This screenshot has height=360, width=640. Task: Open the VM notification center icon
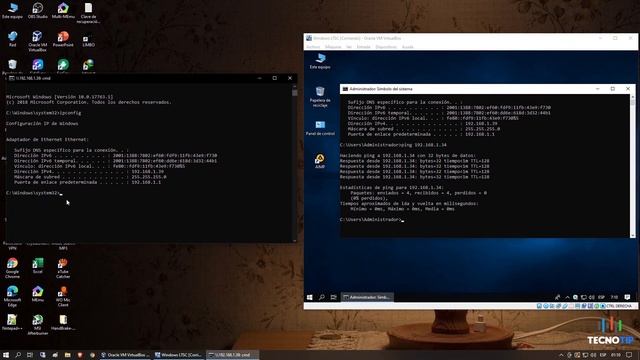coord(627,297)
